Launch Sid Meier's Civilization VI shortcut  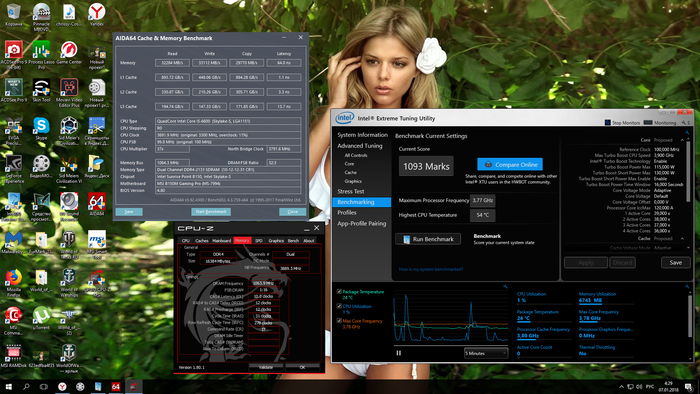(x=69, y=169)
